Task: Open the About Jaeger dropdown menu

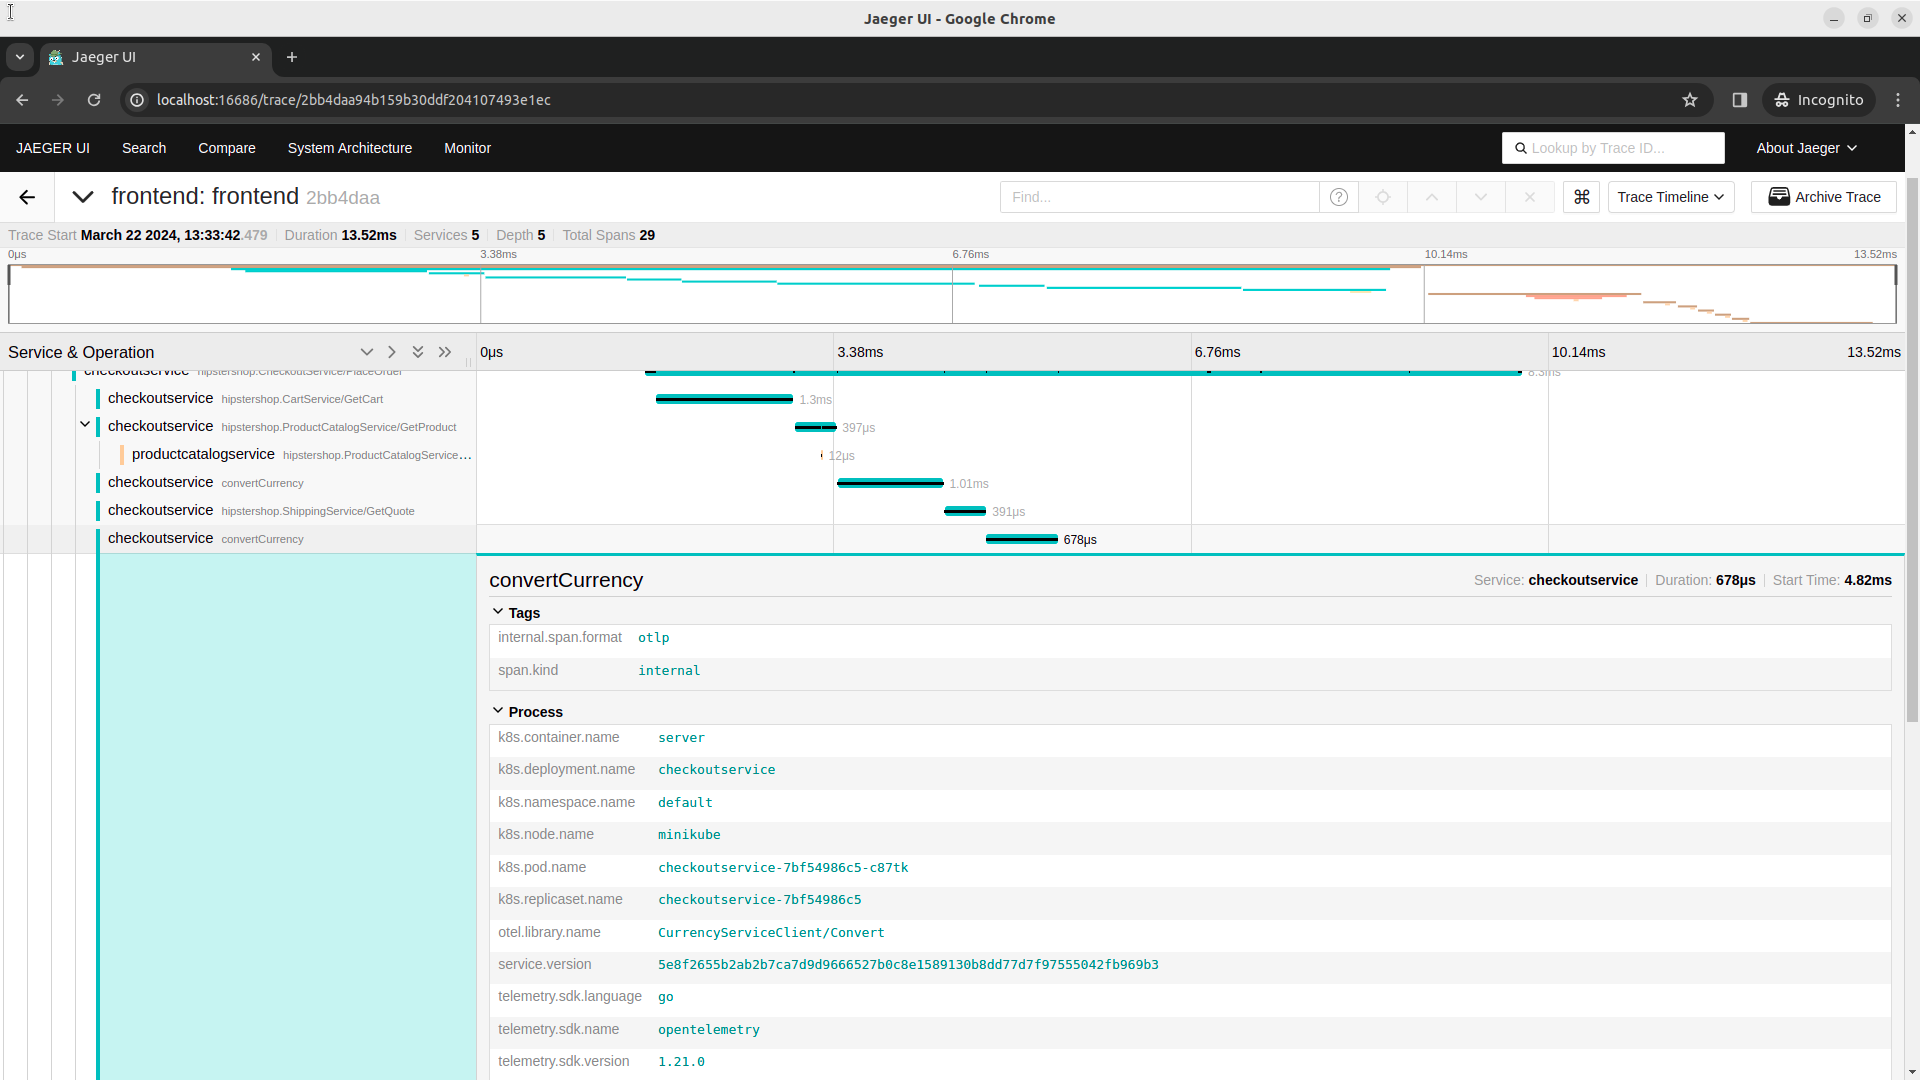Action: (x=1807, y=148)
